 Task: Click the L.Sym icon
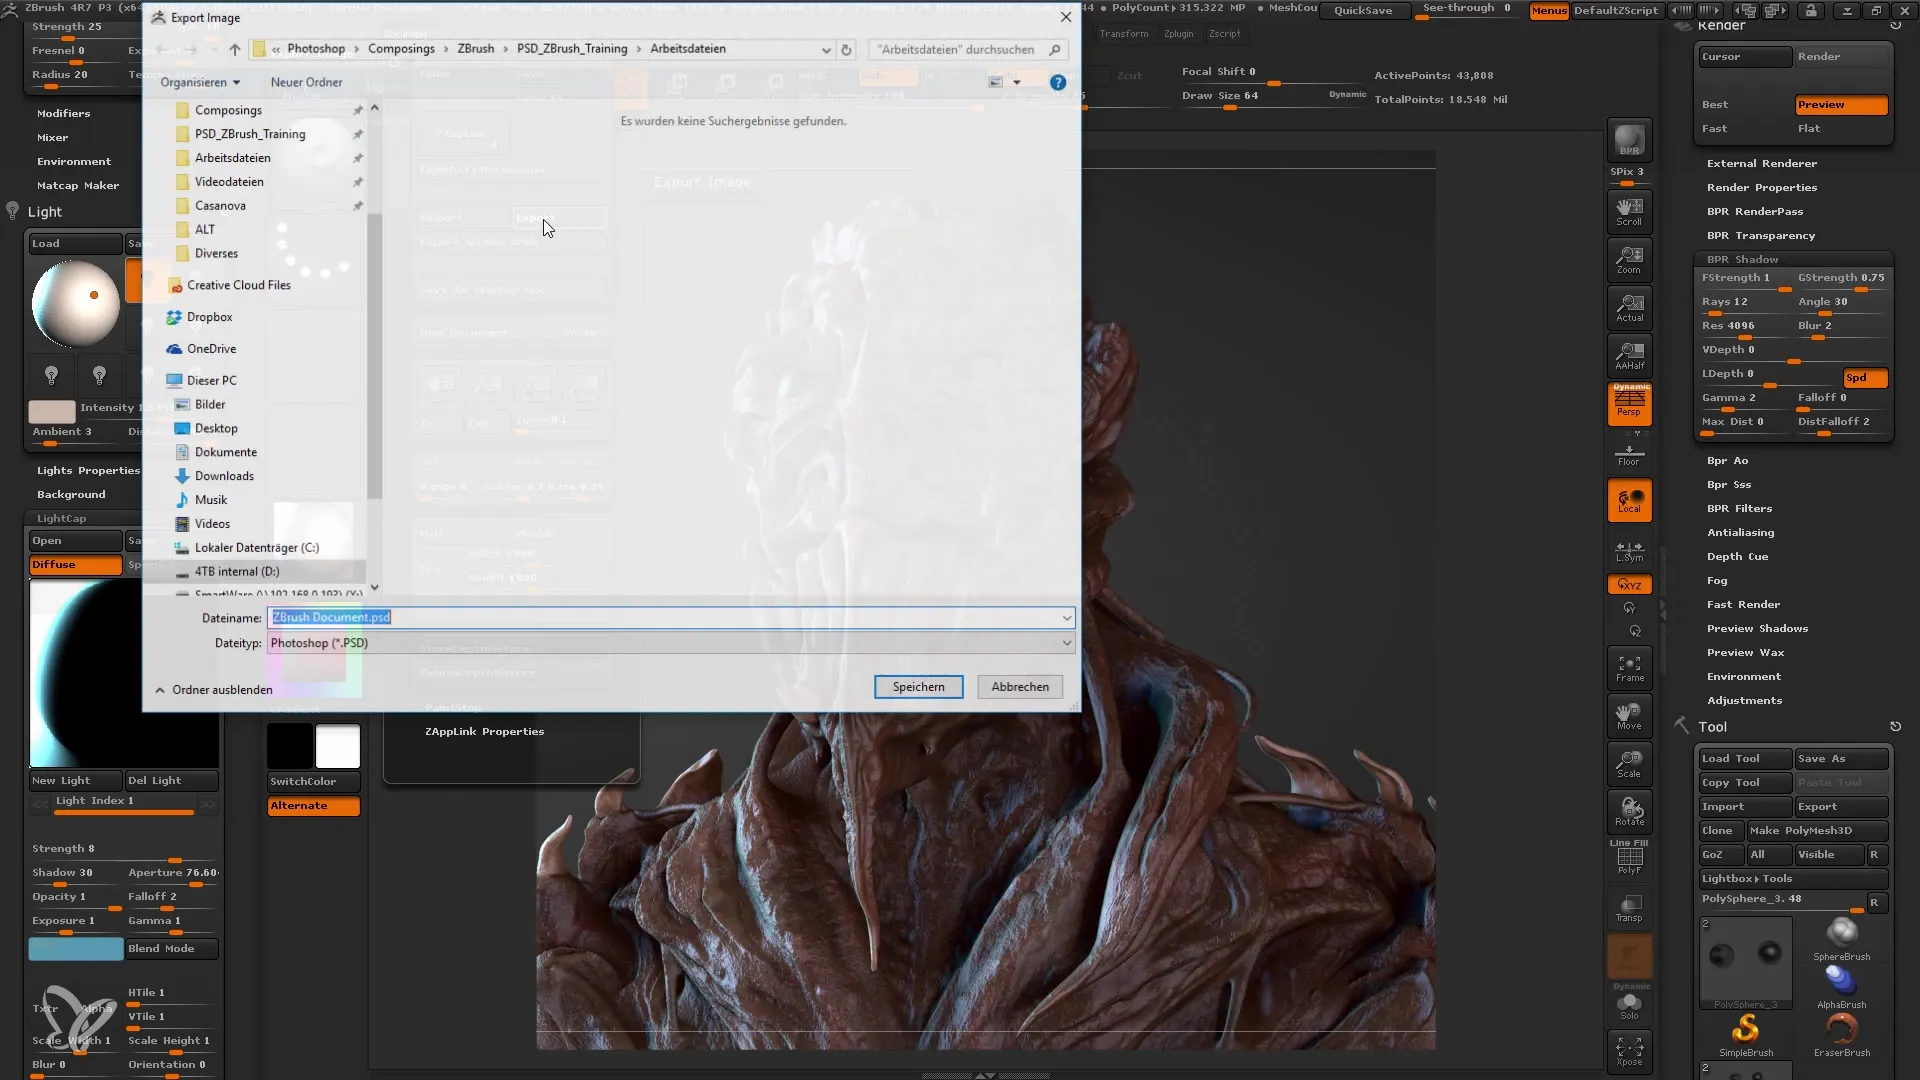[x=1629, y=551]
